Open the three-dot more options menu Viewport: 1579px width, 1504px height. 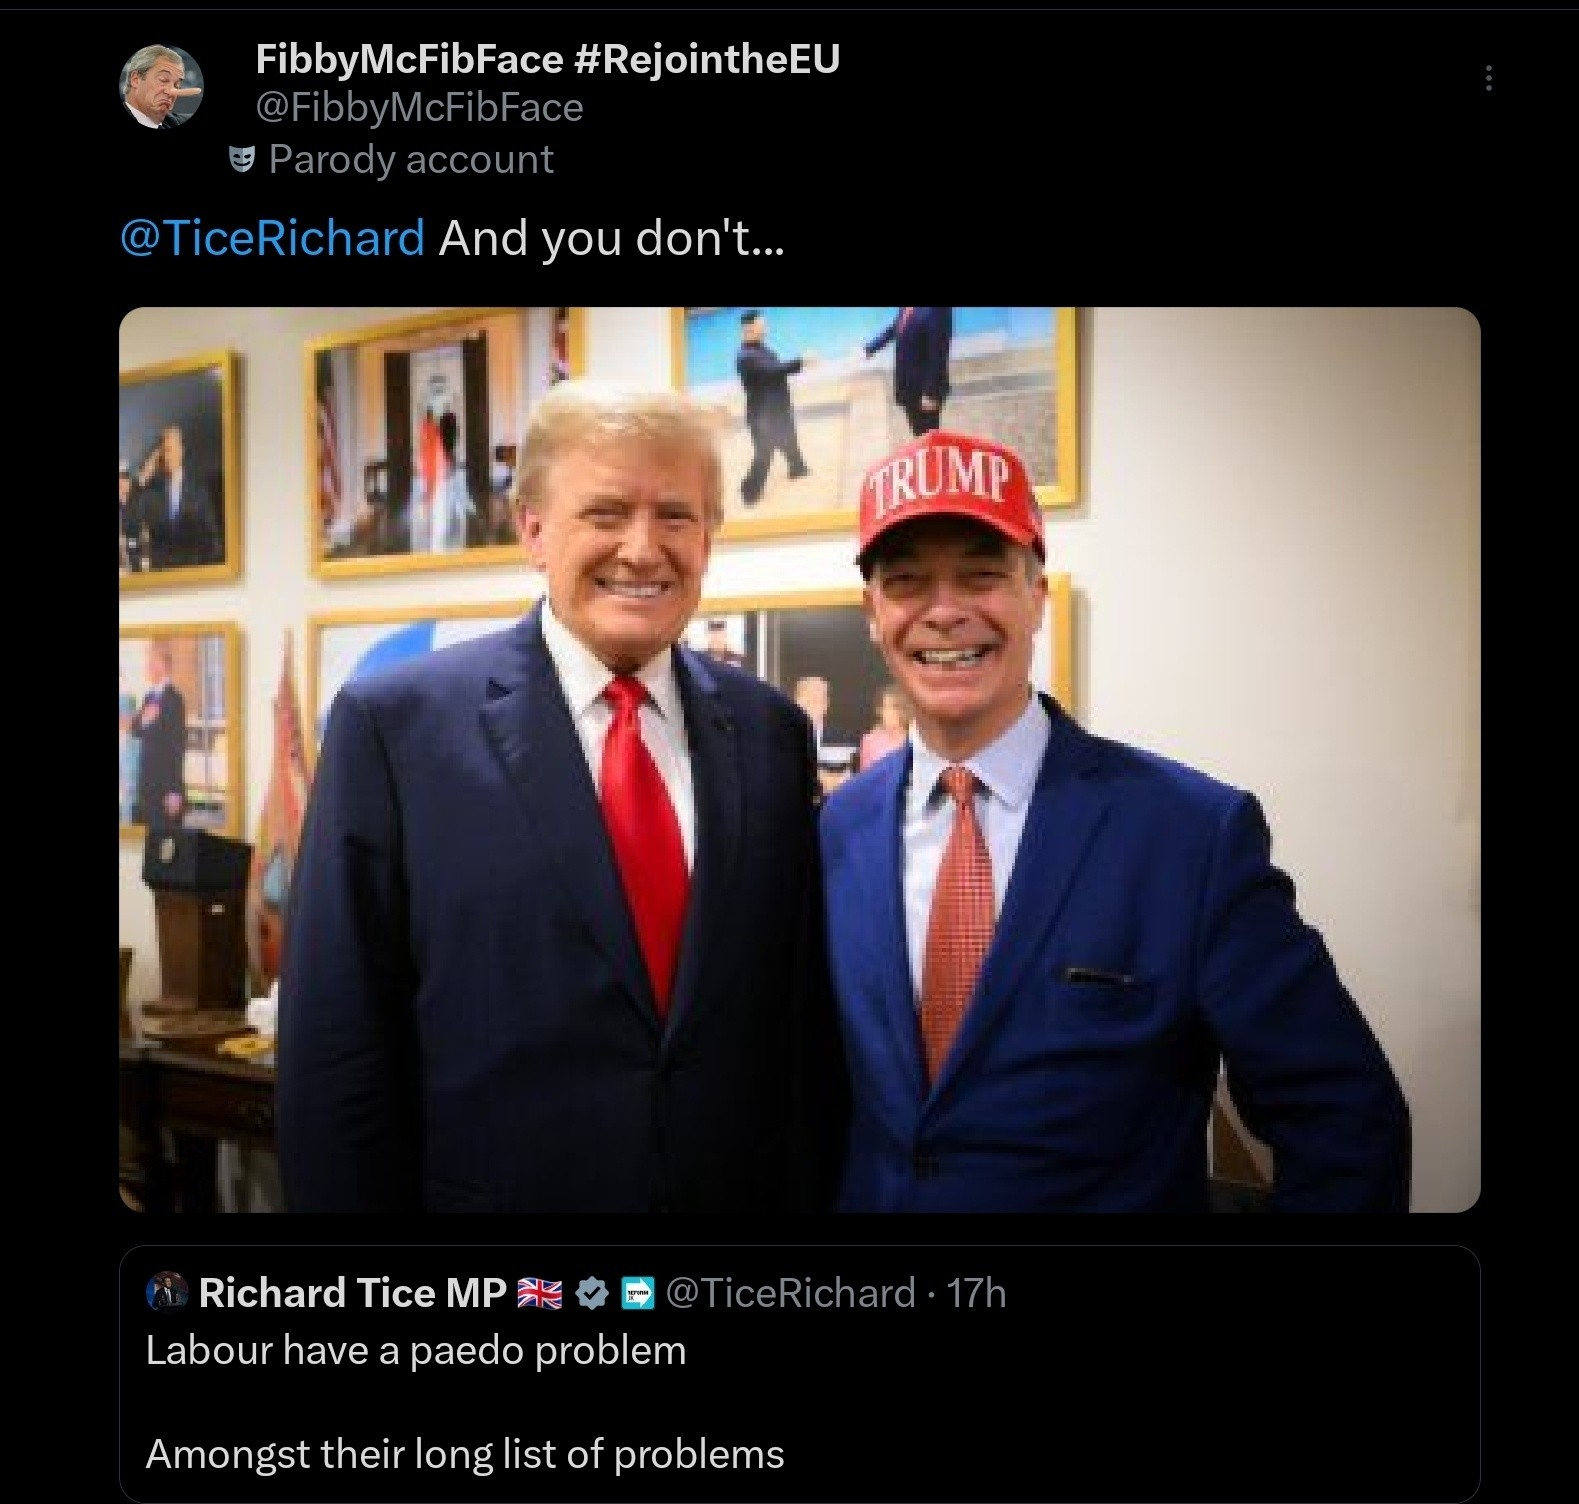(x=1489, y=78)
